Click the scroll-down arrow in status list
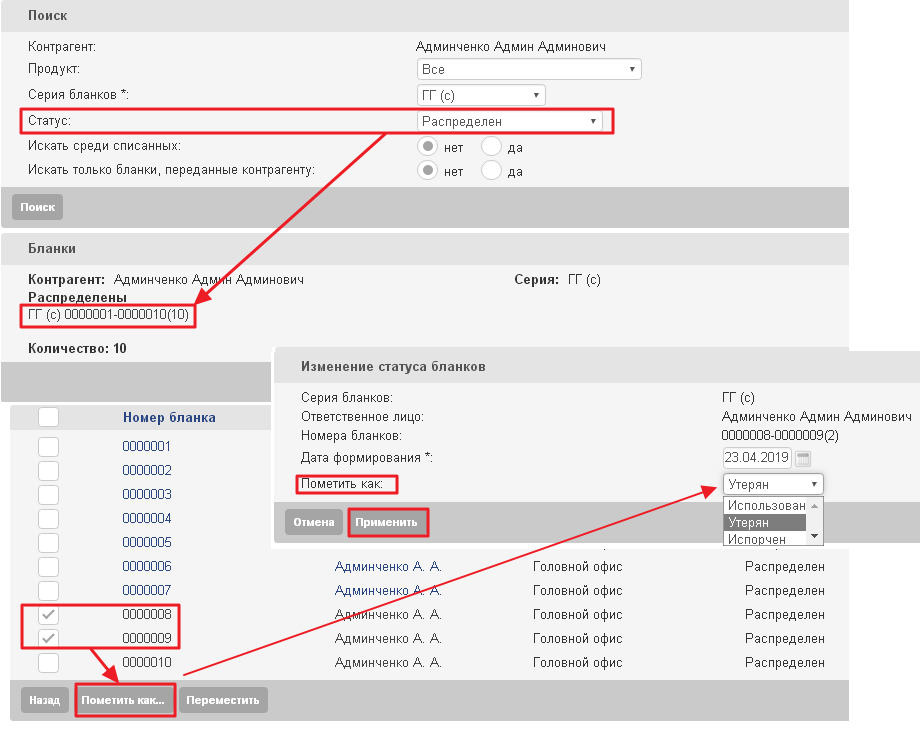Image resolution: width=920 pixels, height=734 pixels. point(814,536)
